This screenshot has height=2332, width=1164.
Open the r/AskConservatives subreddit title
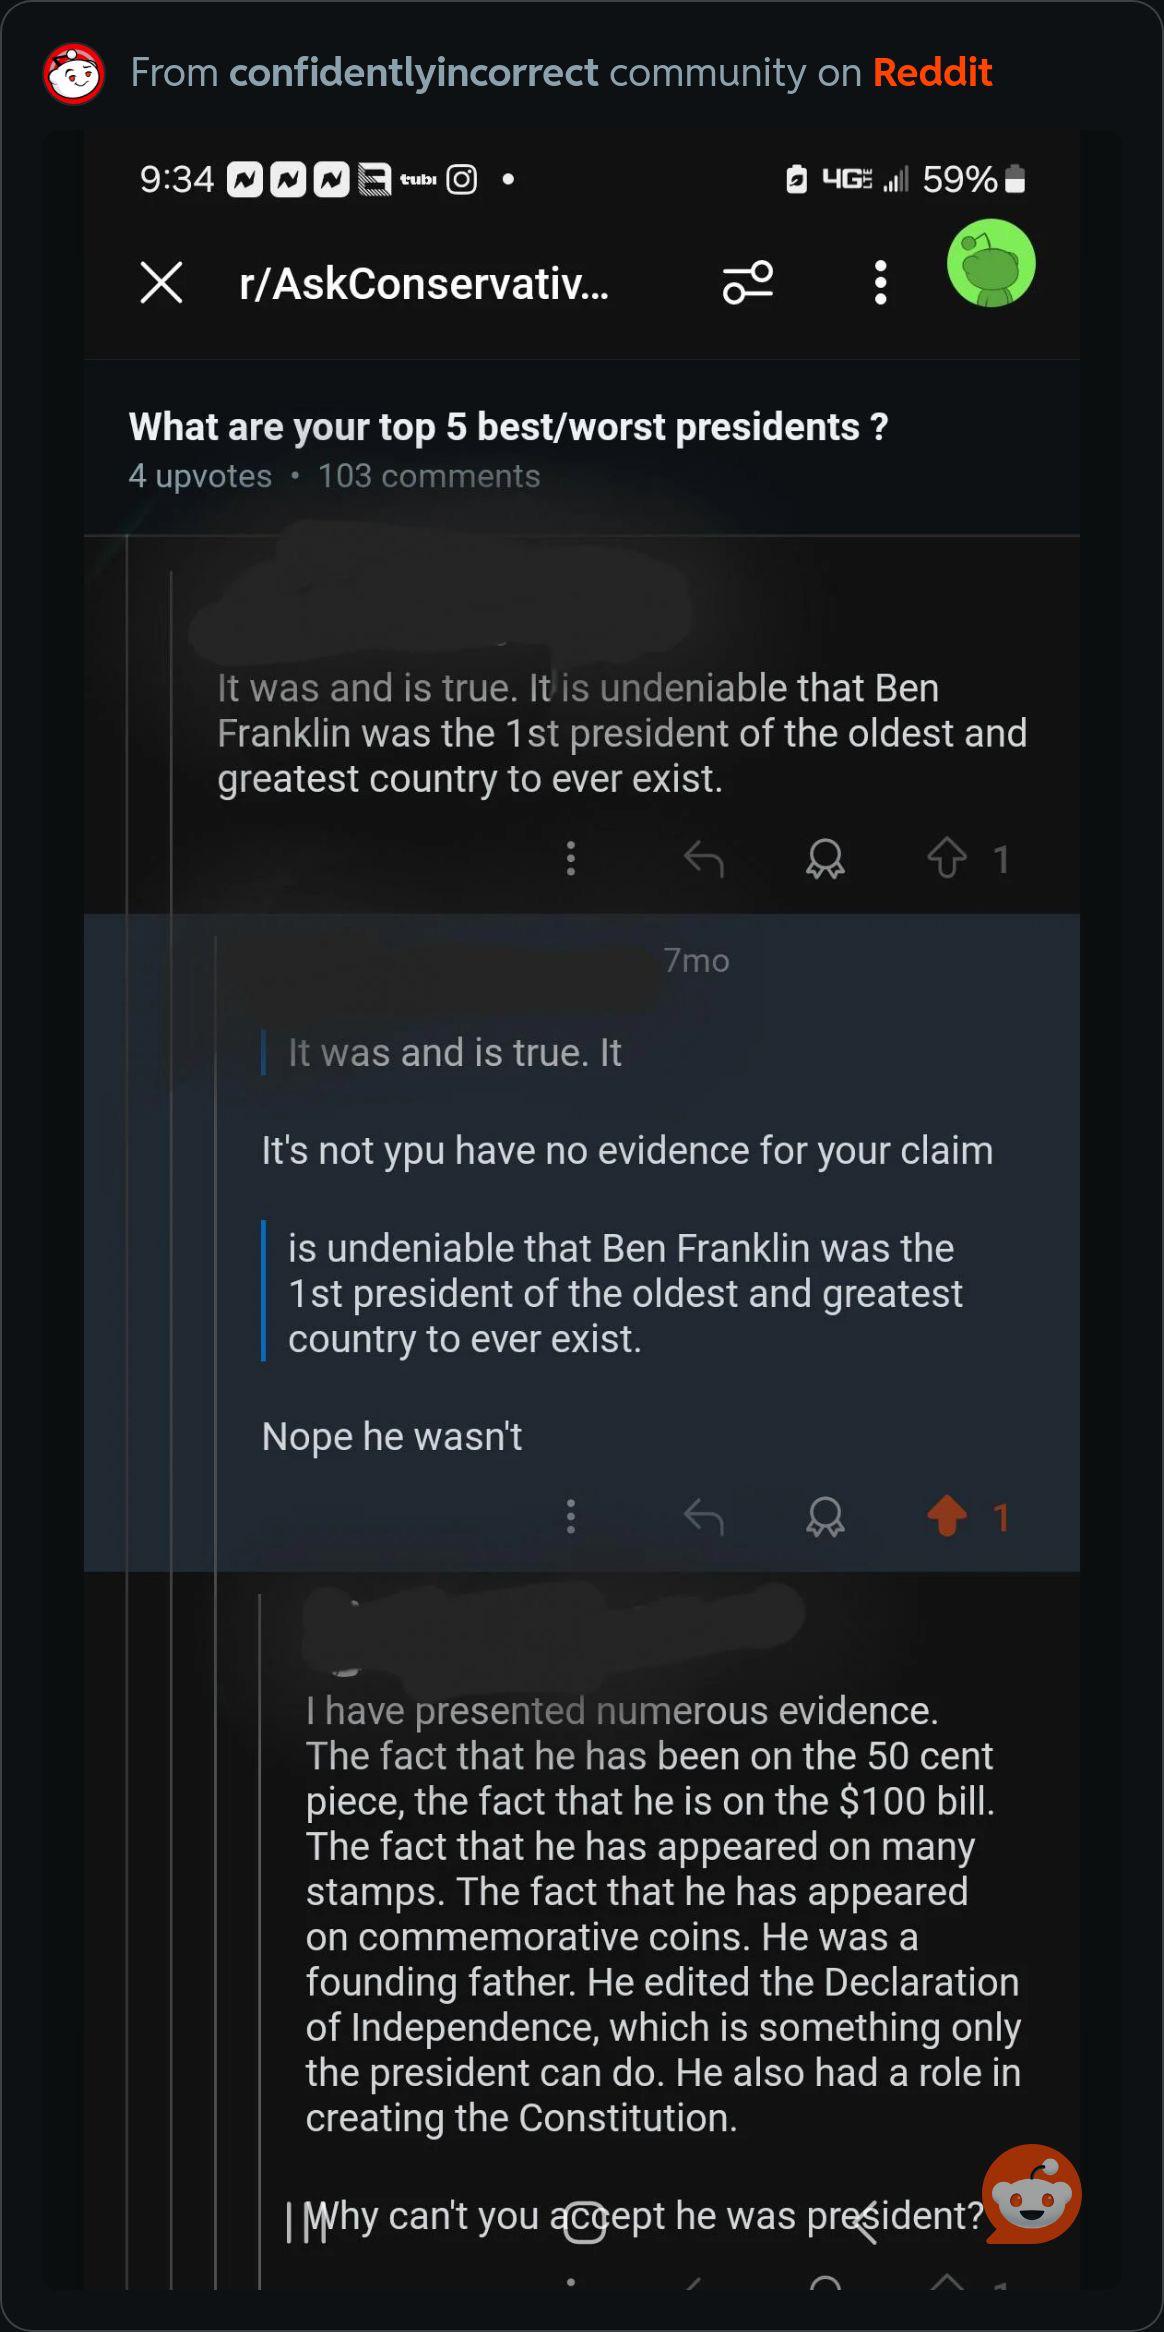pyautogui.click(x=423, y=284)
